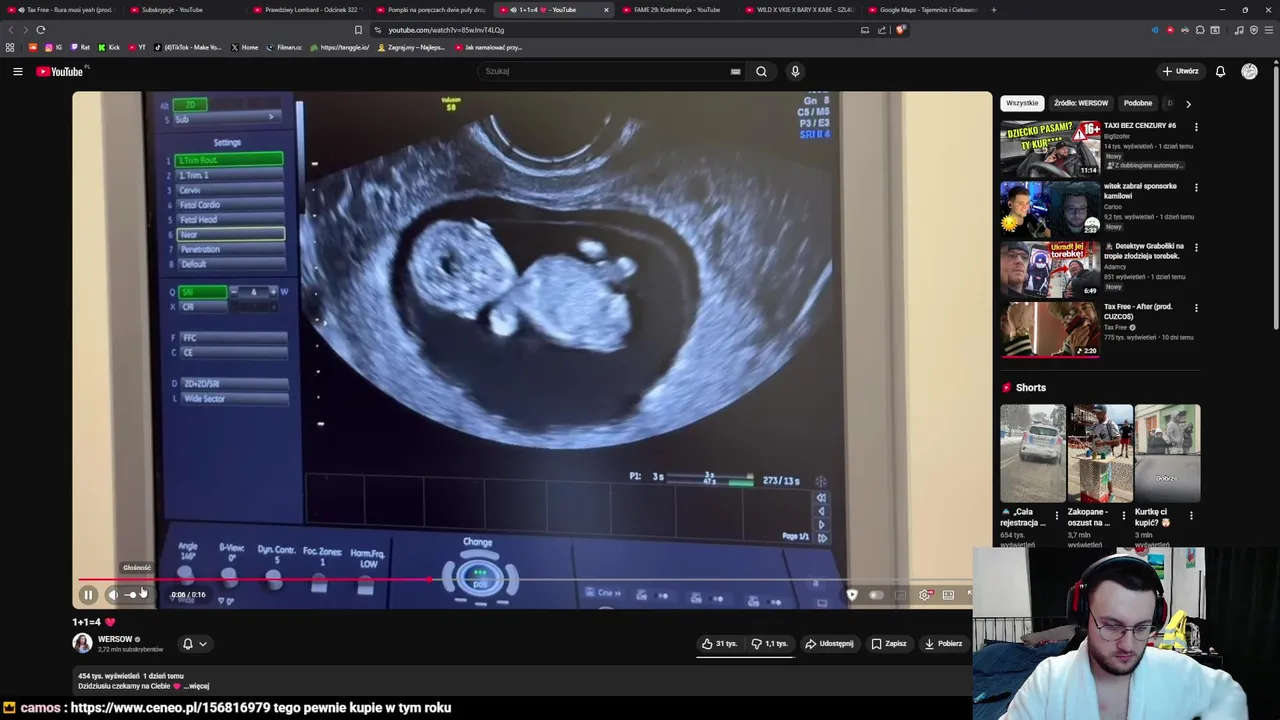Open the Zakopane - oszust short
1280x720 pixels.
(x=1100, y=453)
